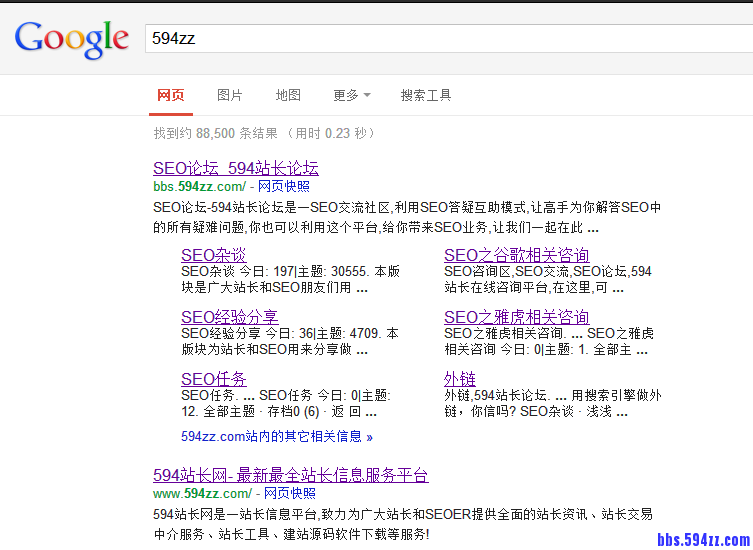
Task: Click the green www.594zz.com URL
Action: point(201,494)
